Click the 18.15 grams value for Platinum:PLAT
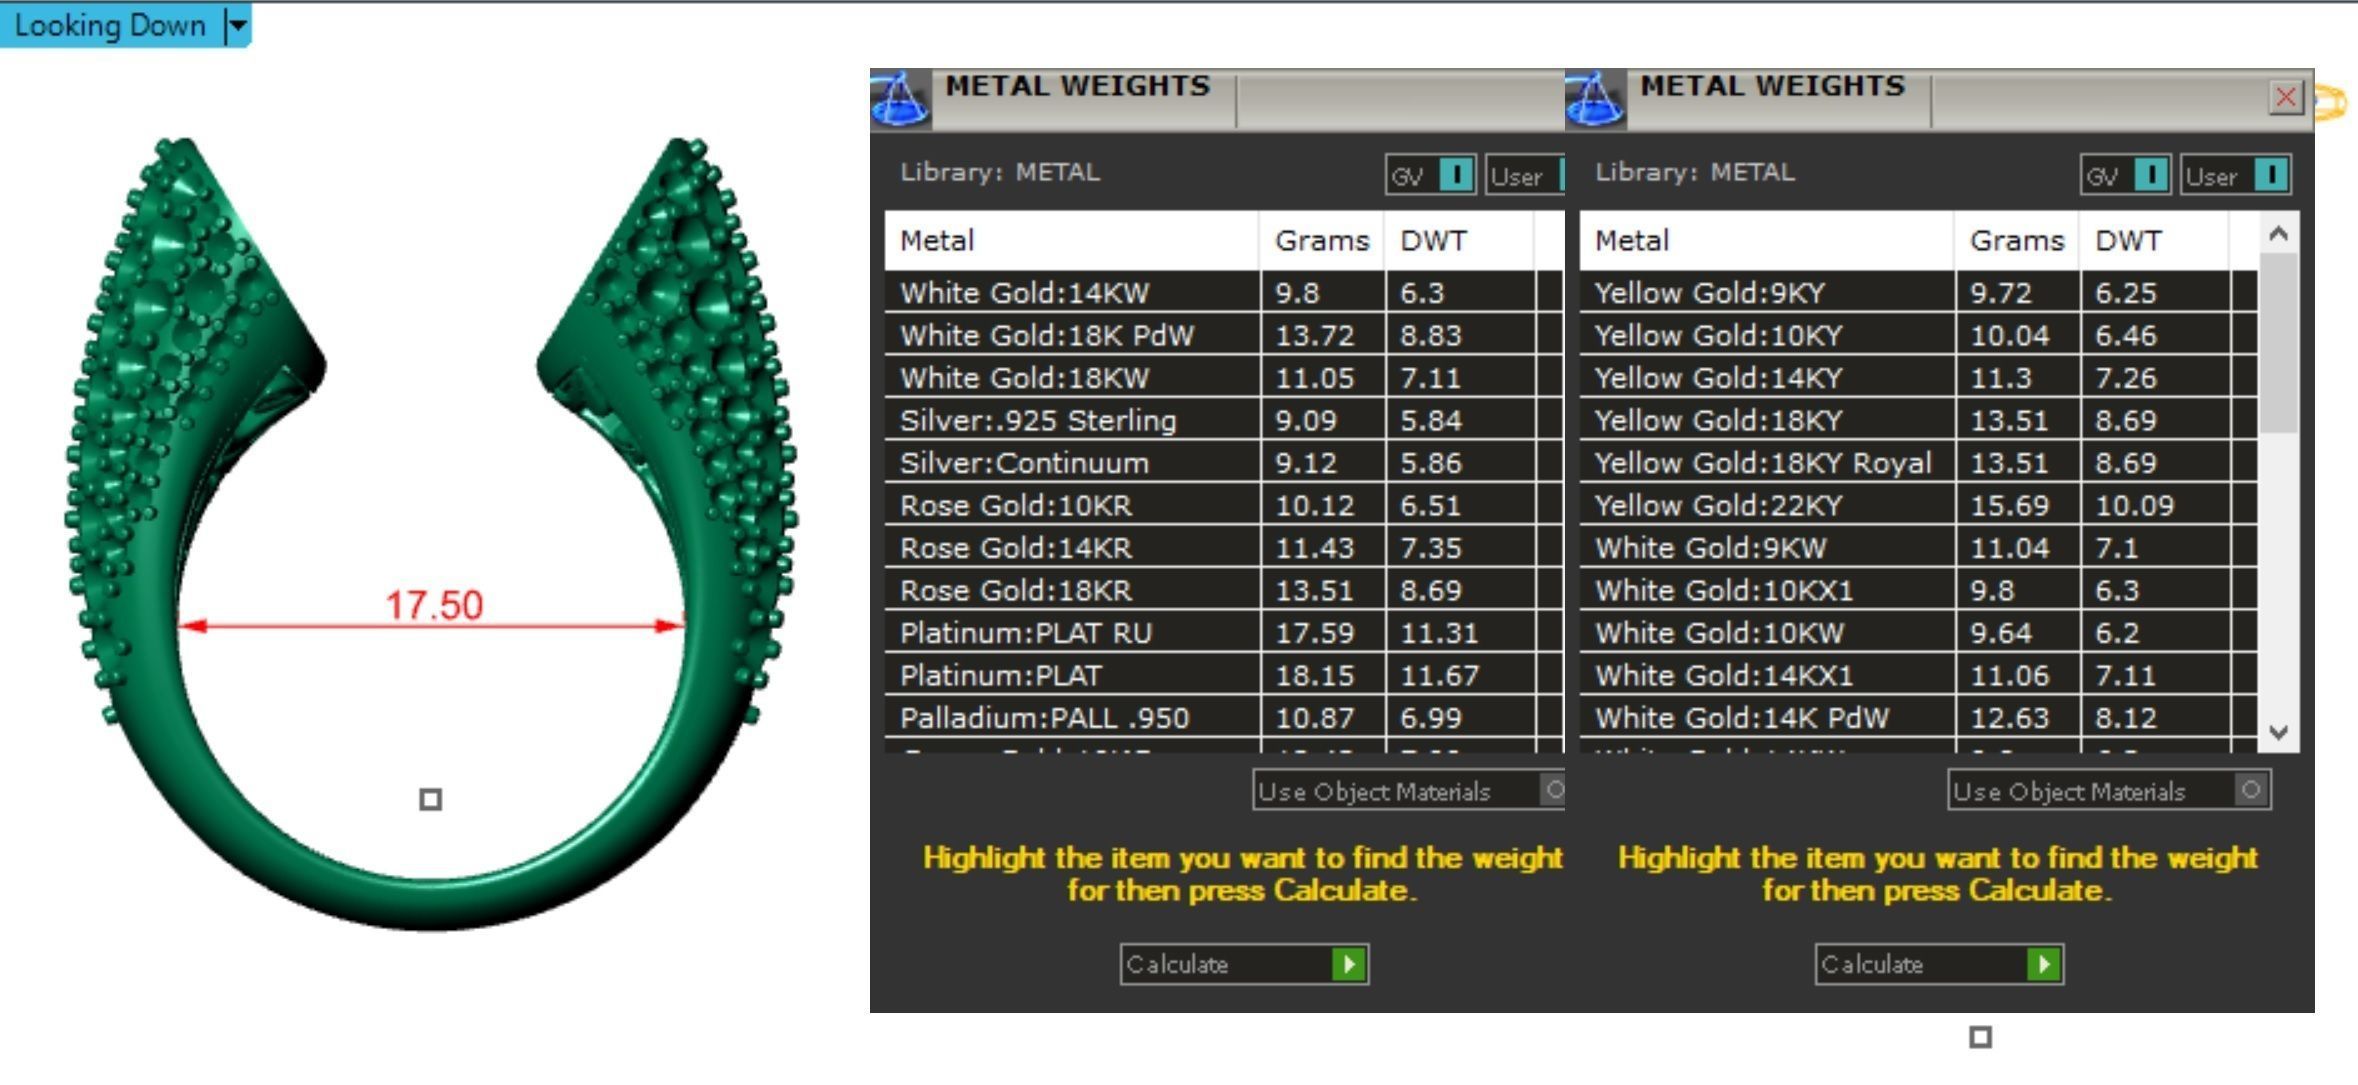 point(1315,676)
